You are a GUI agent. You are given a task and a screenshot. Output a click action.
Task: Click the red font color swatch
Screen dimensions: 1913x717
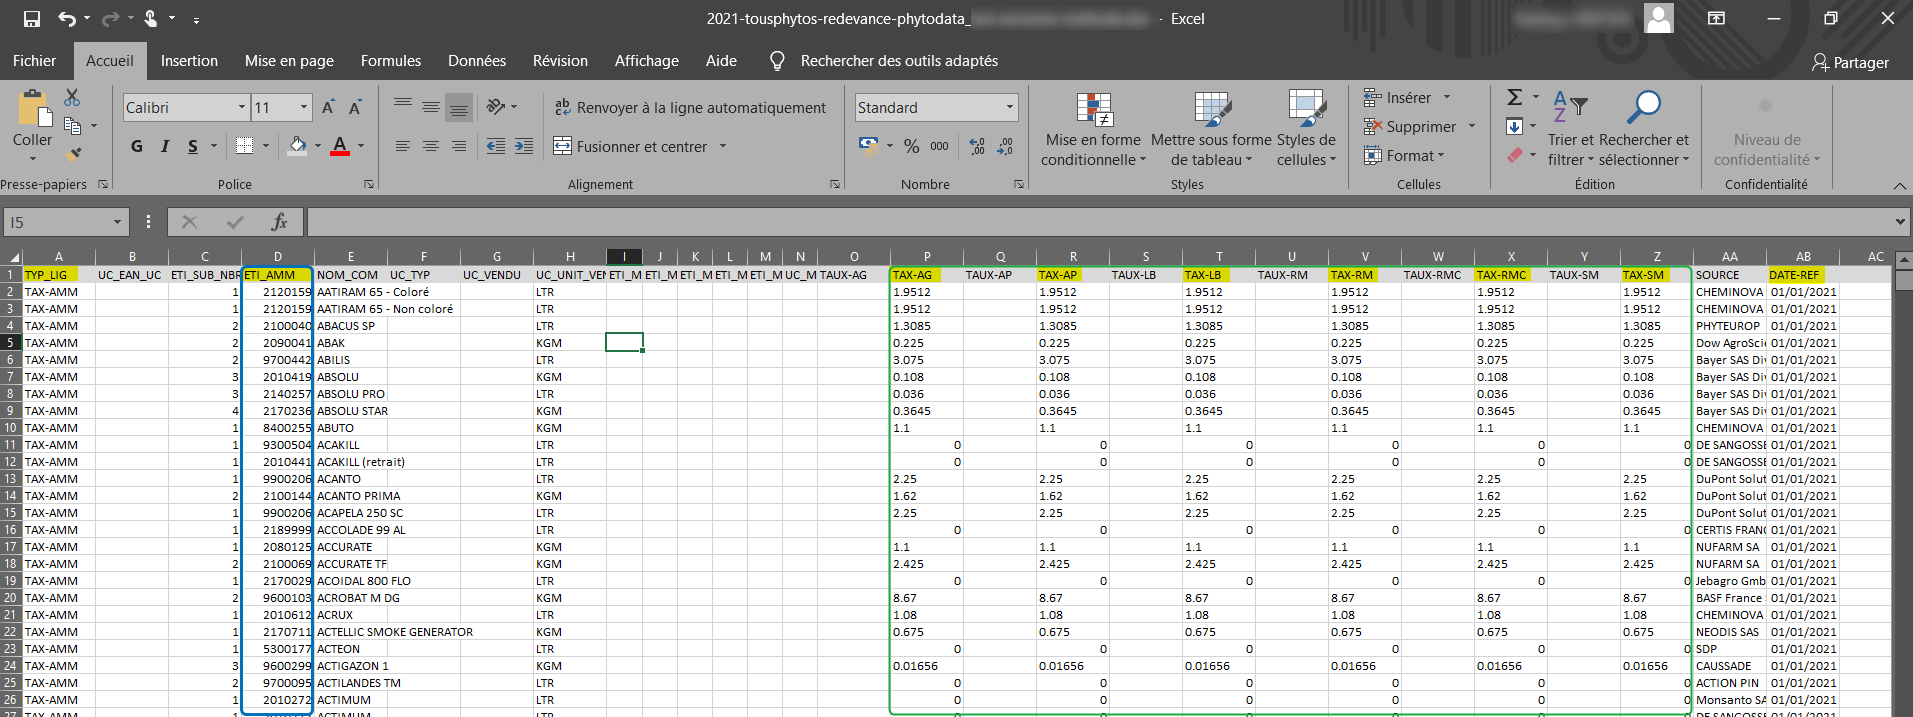click(340, 146)
